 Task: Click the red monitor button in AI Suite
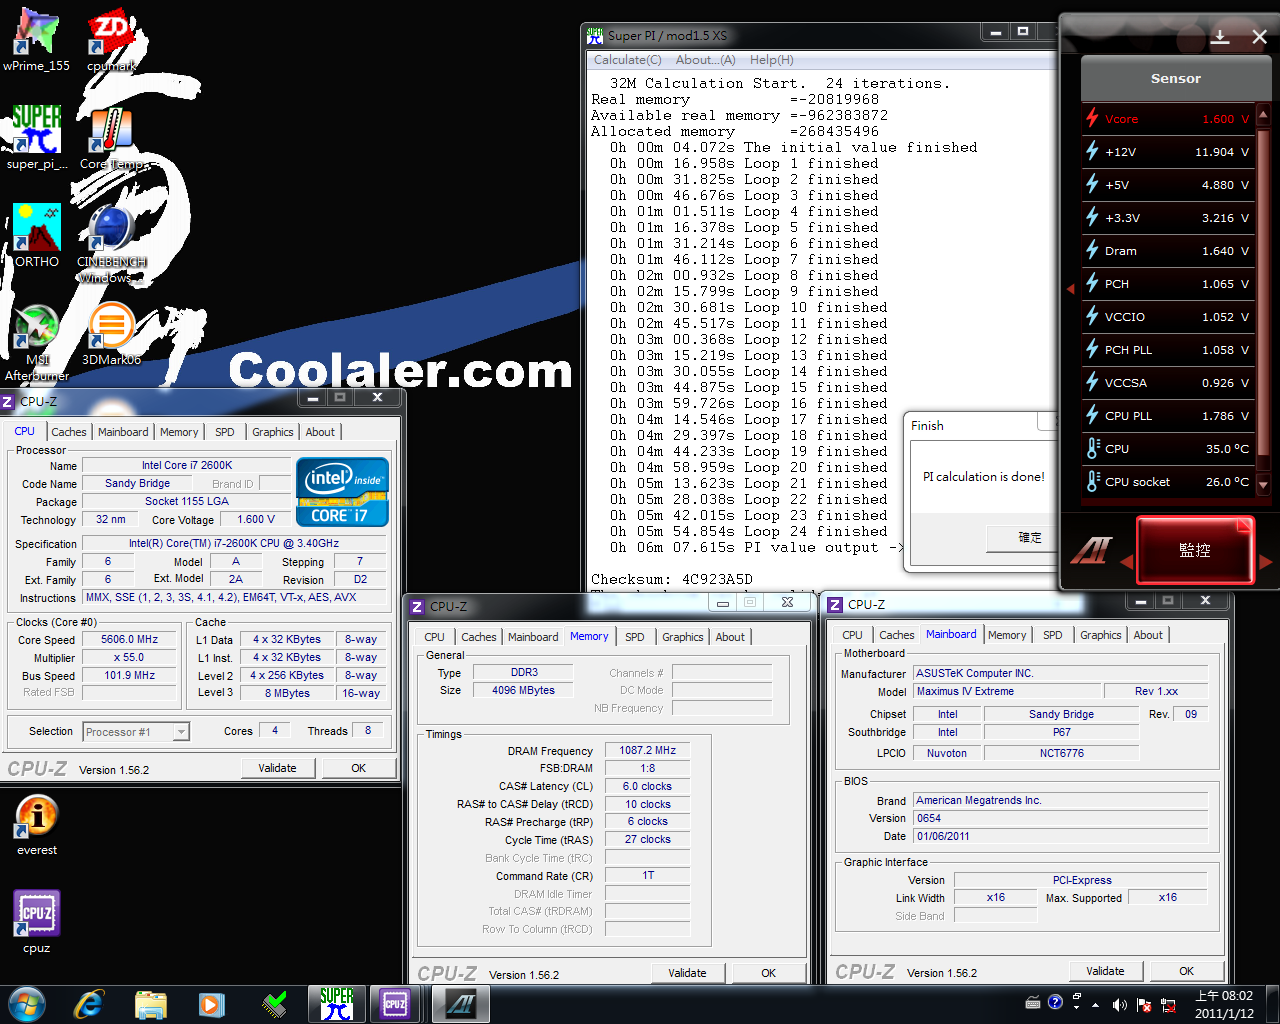pos(1195,550)
